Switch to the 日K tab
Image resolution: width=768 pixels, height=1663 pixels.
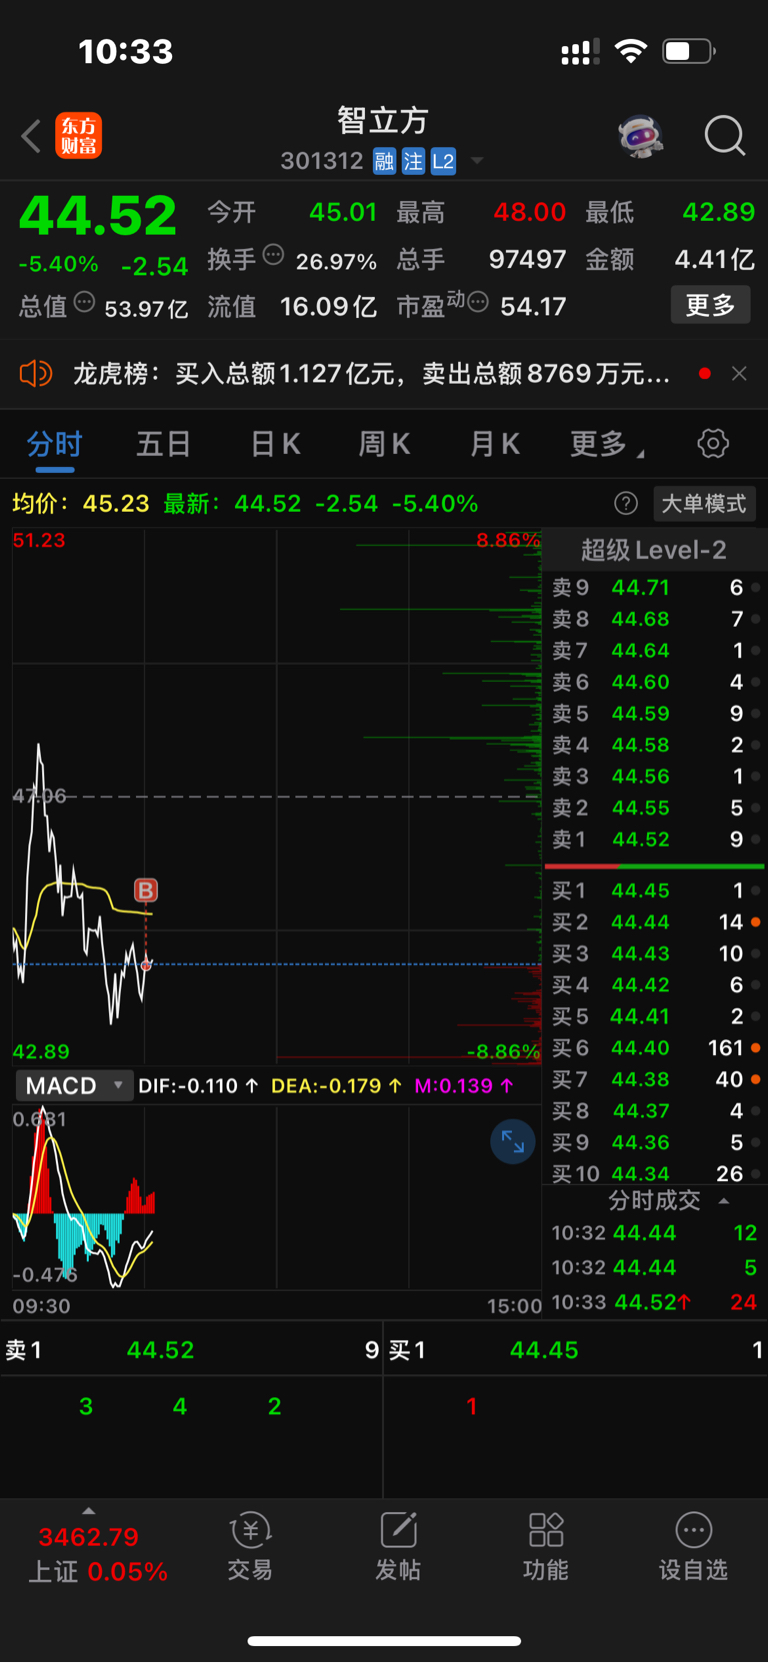[274, 444]
